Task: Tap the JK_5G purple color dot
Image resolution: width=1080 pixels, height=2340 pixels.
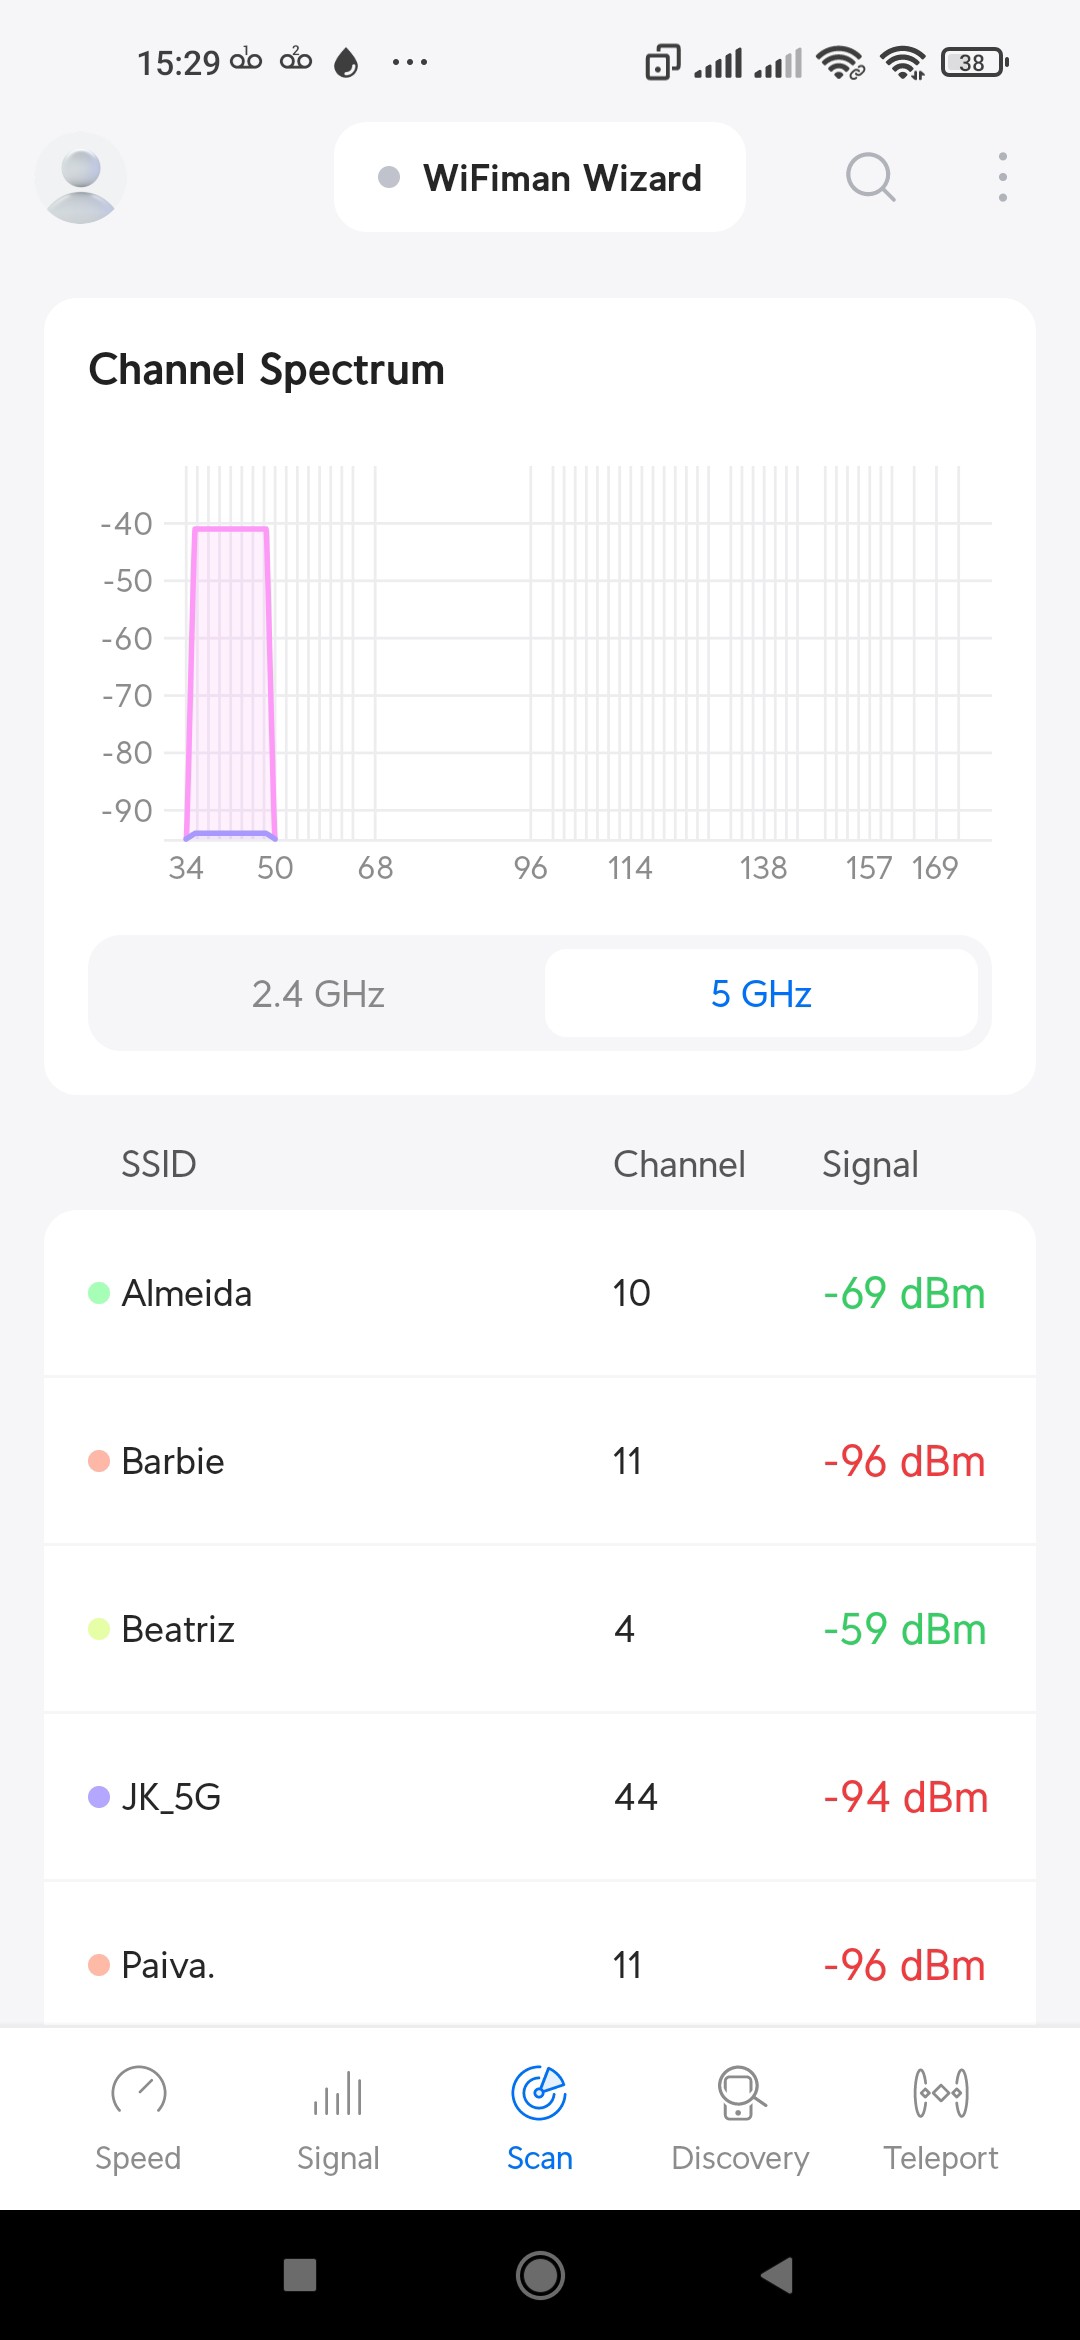Action: pyautogui.click(x=99, y=1797)
